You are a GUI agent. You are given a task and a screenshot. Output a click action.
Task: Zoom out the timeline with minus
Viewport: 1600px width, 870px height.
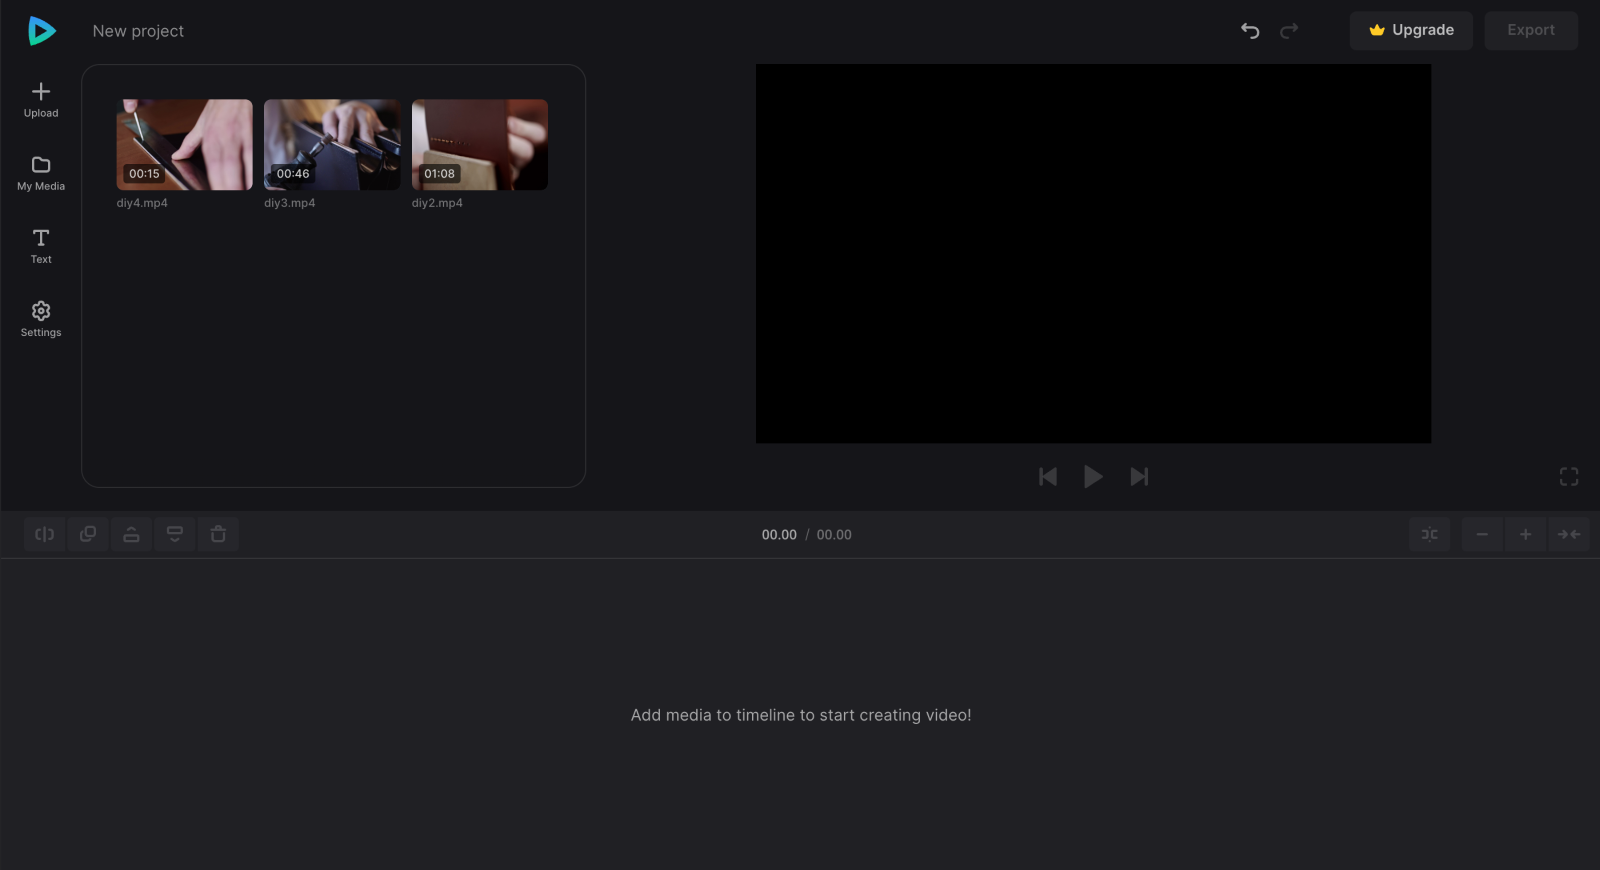point(1482,534)
